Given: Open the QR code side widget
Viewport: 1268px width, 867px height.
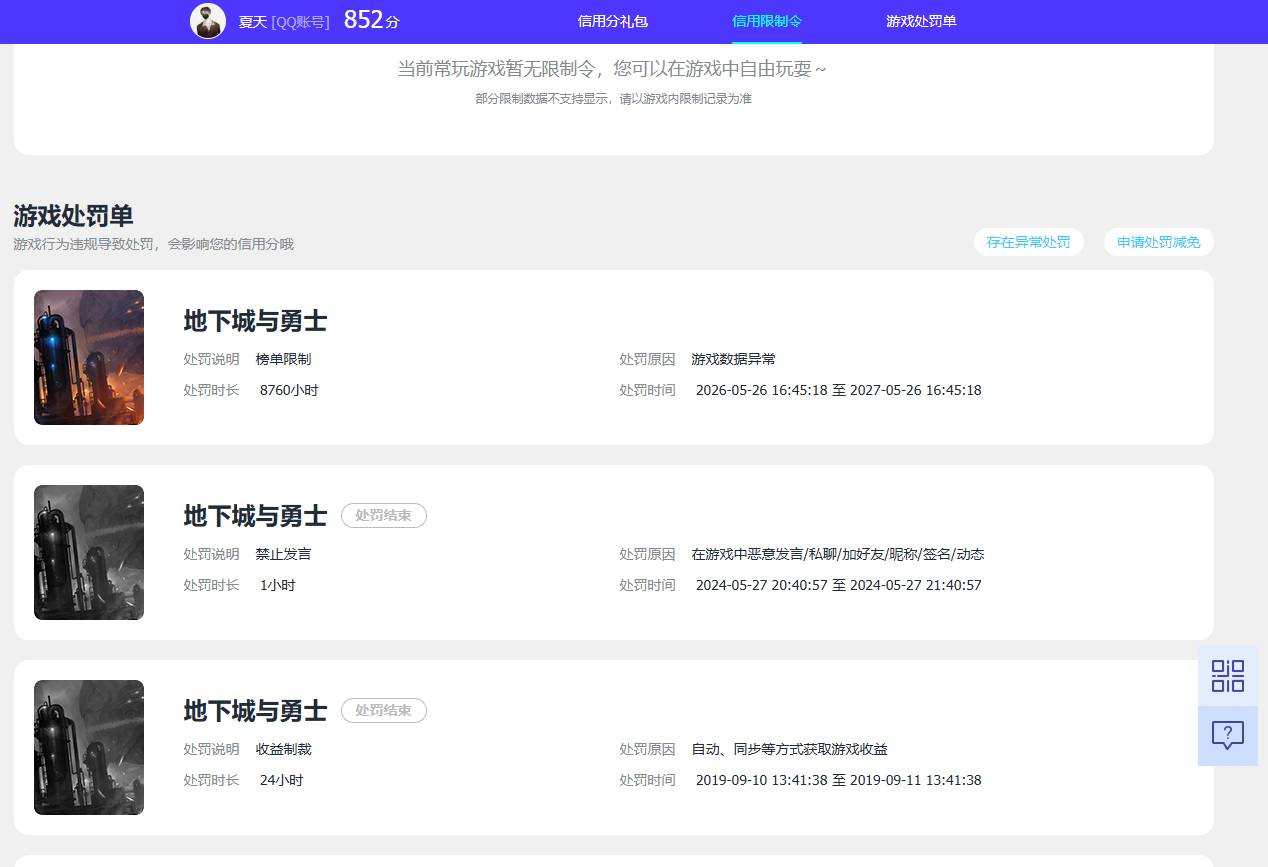Looking at the screenshot, I should [x=1228, y=676].
